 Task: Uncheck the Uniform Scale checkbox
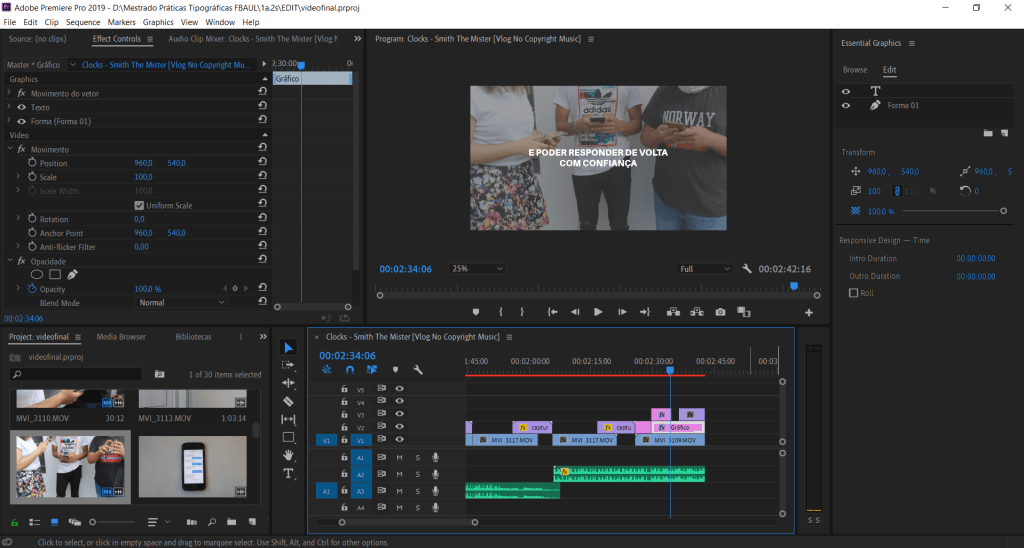139,205
